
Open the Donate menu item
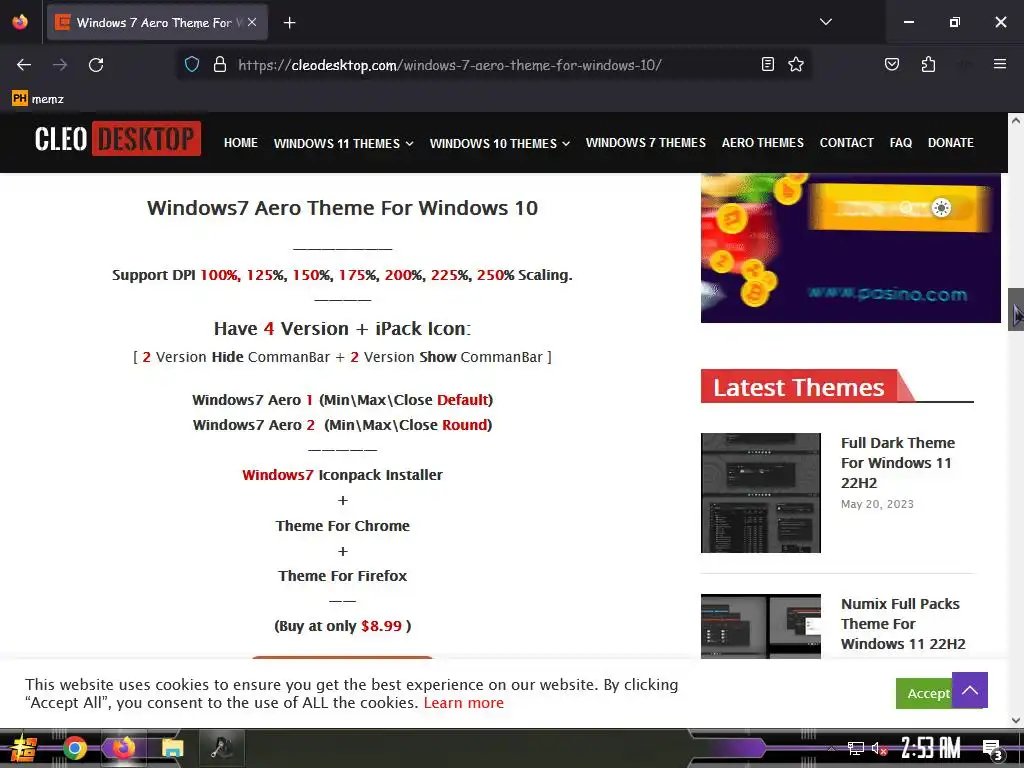(950, 142)
